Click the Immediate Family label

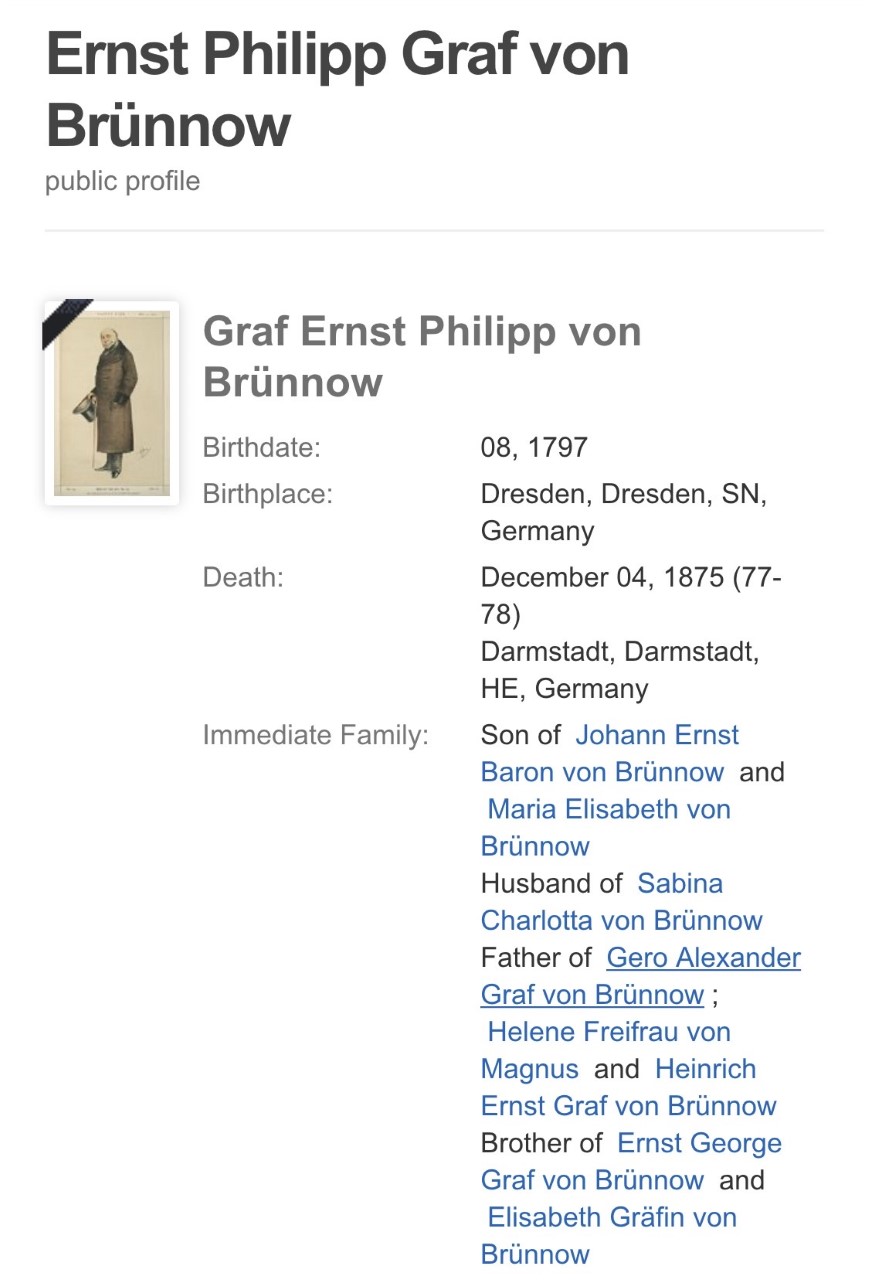point(316,735)
